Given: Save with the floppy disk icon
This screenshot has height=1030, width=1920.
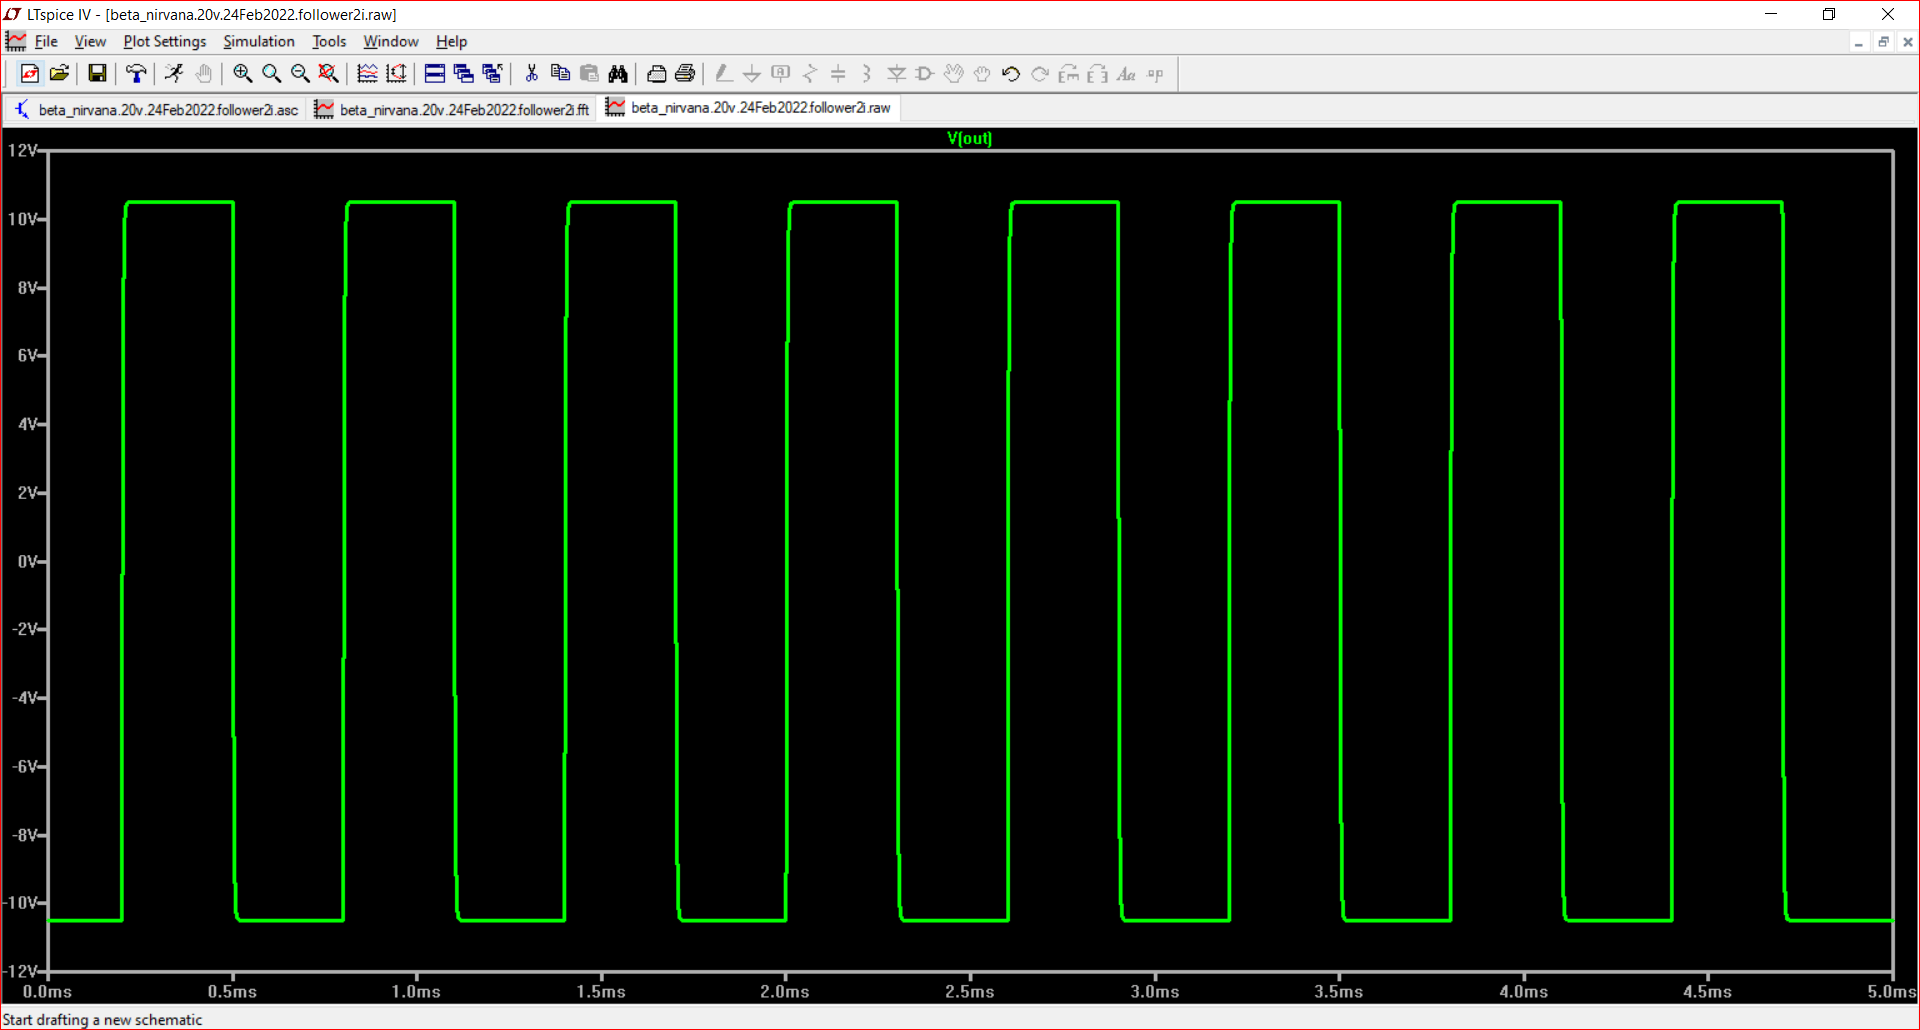Looking at the screenshot, I should pos(97,74).
